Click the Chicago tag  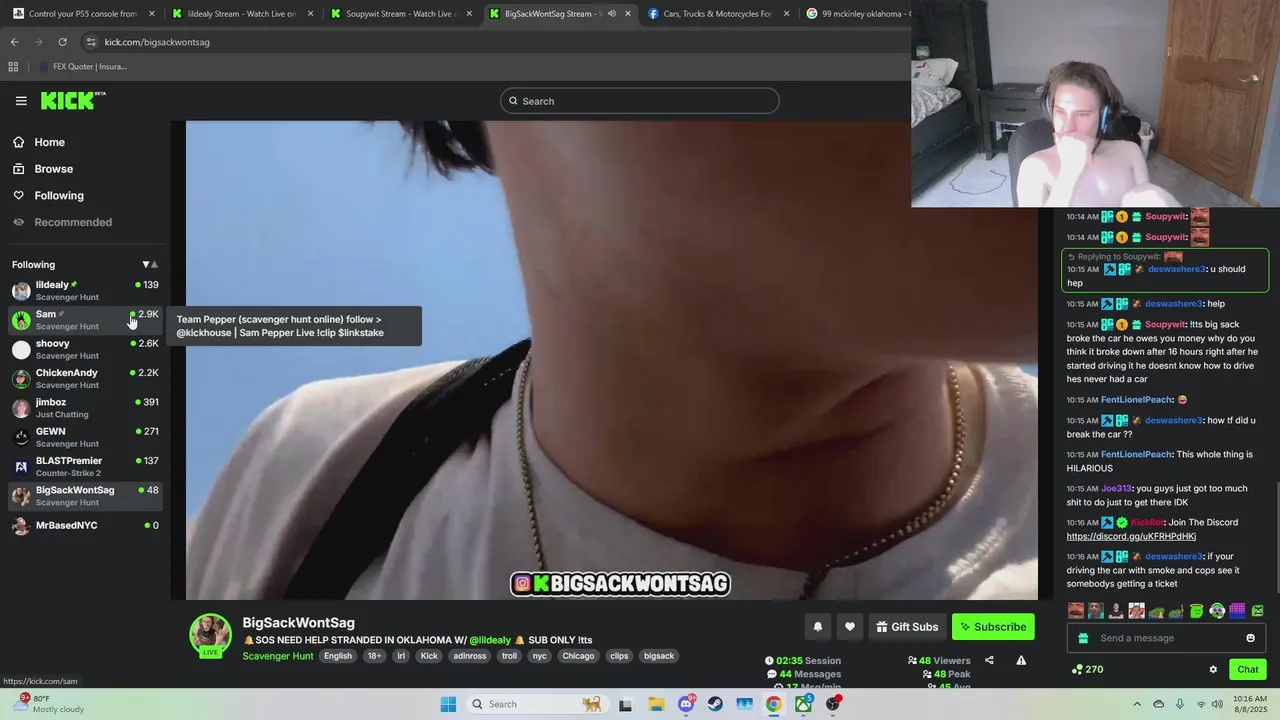(x=578, y=656)
